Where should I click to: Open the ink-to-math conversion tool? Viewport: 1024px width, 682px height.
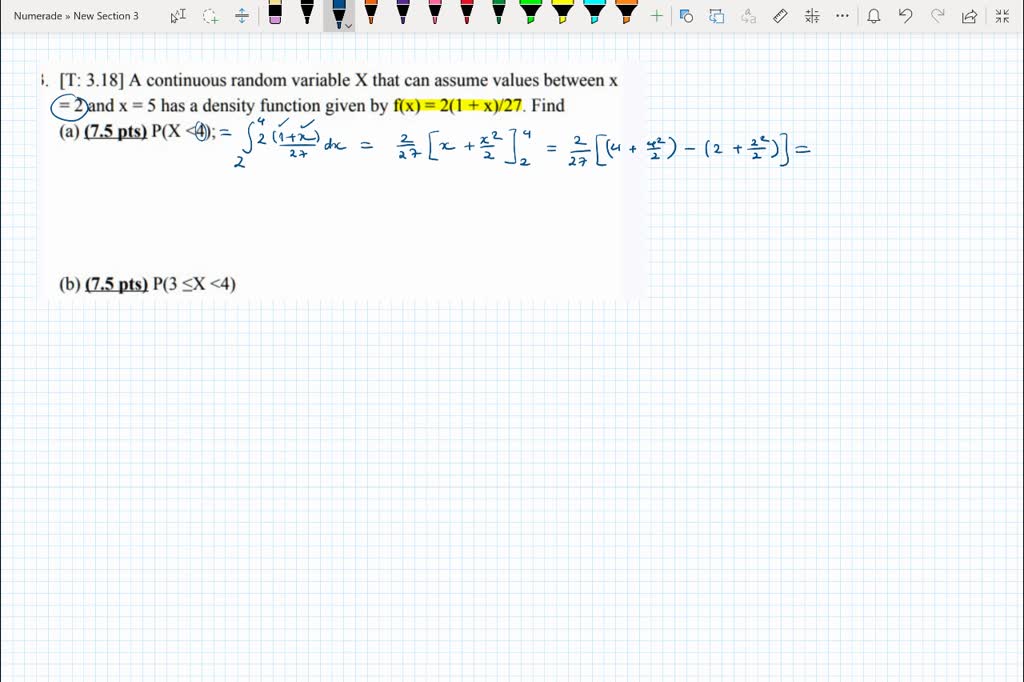(x=812, y=16)
